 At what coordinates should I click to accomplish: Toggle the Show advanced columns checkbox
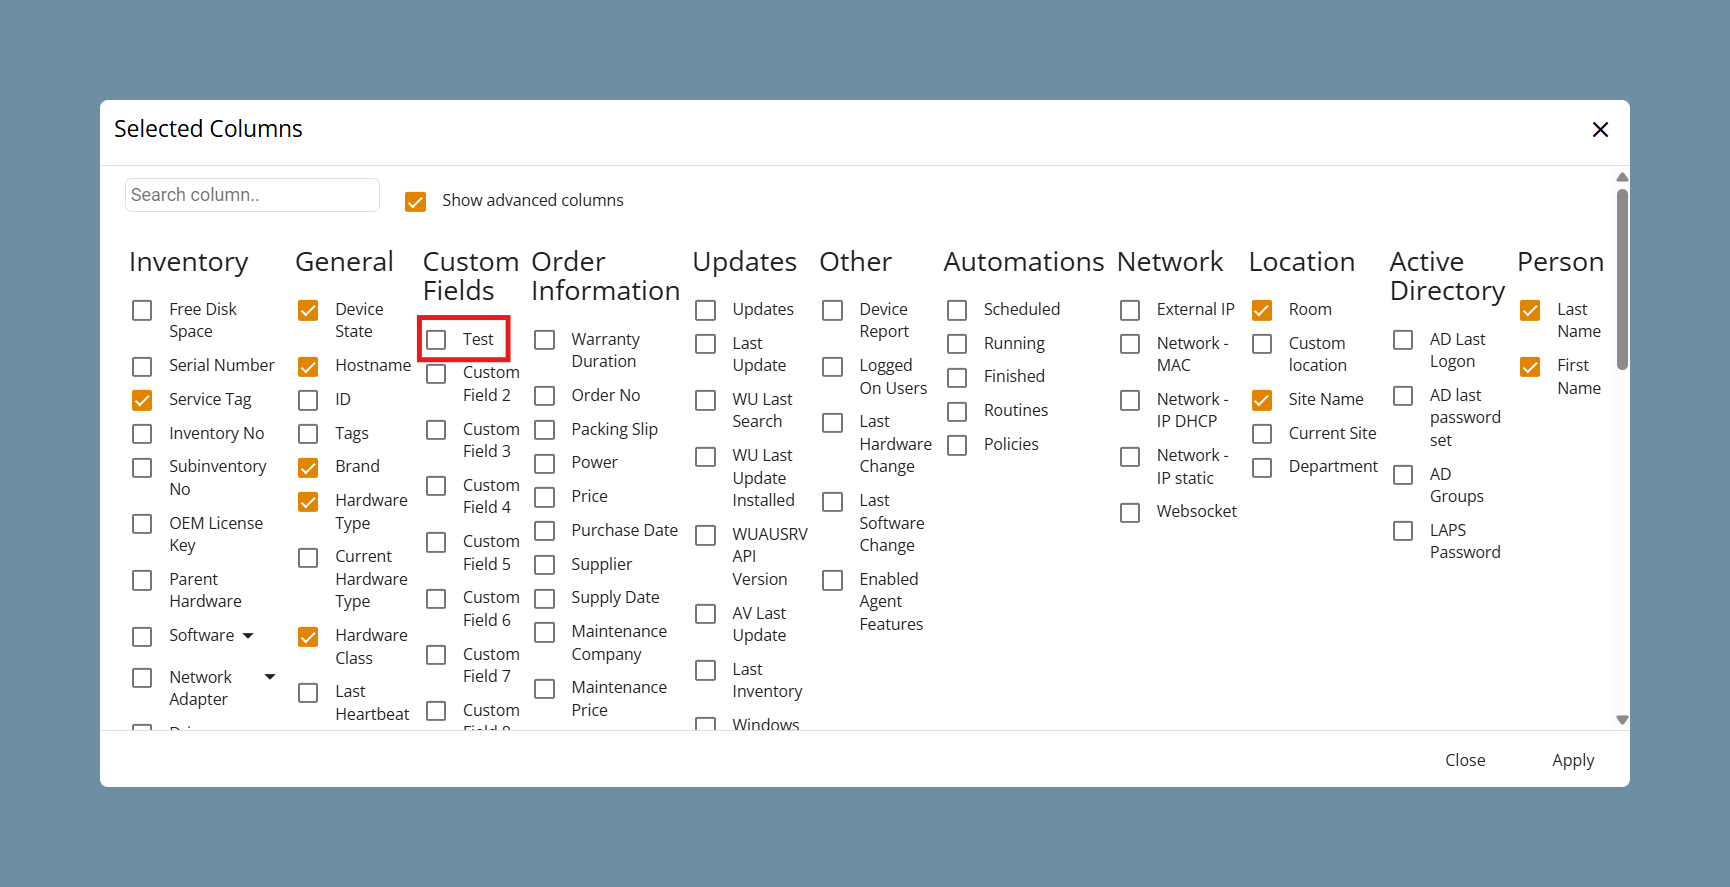pyautogui.click(x=415, y=201)
